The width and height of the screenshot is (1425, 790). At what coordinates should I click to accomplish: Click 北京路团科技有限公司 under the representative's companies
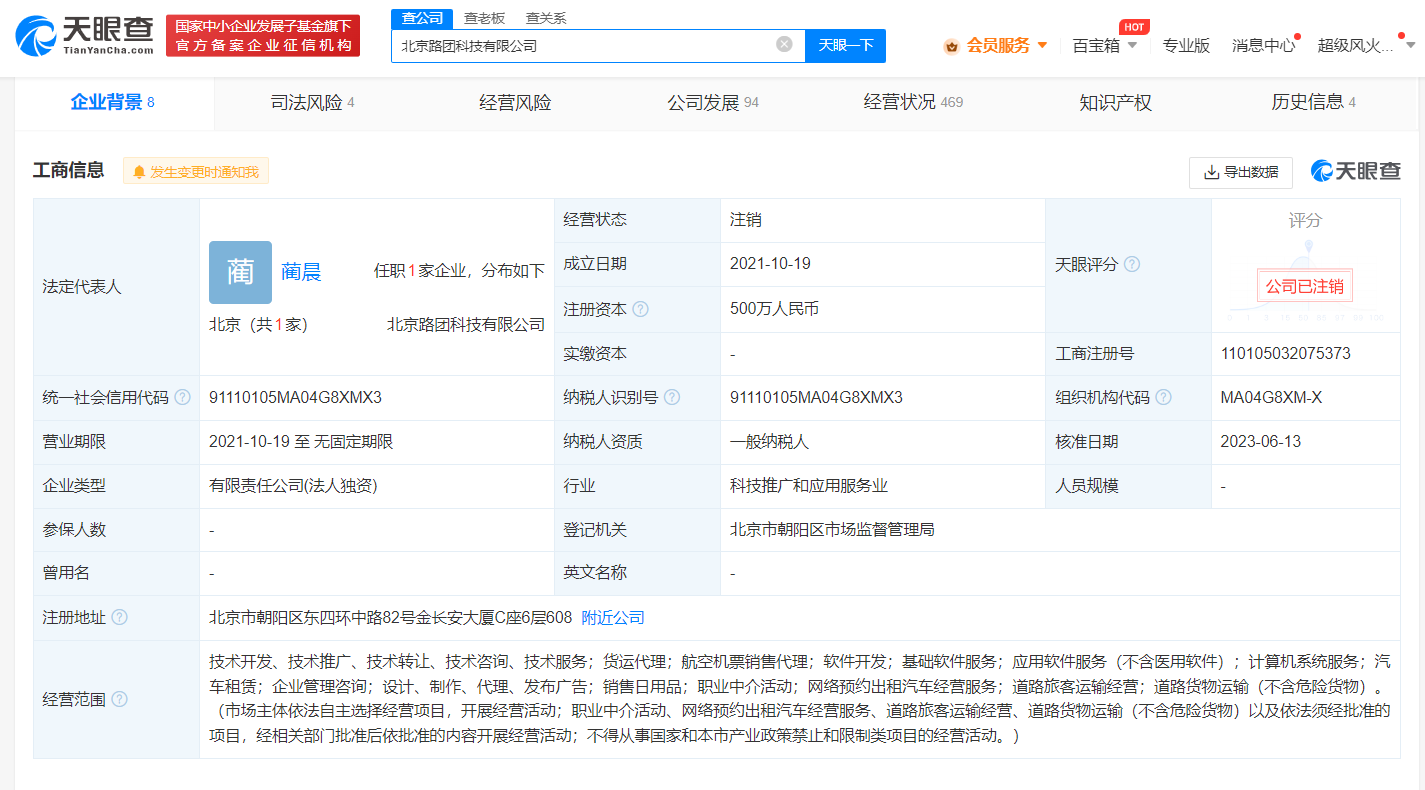pyautogui.click(x=466, y=325)
